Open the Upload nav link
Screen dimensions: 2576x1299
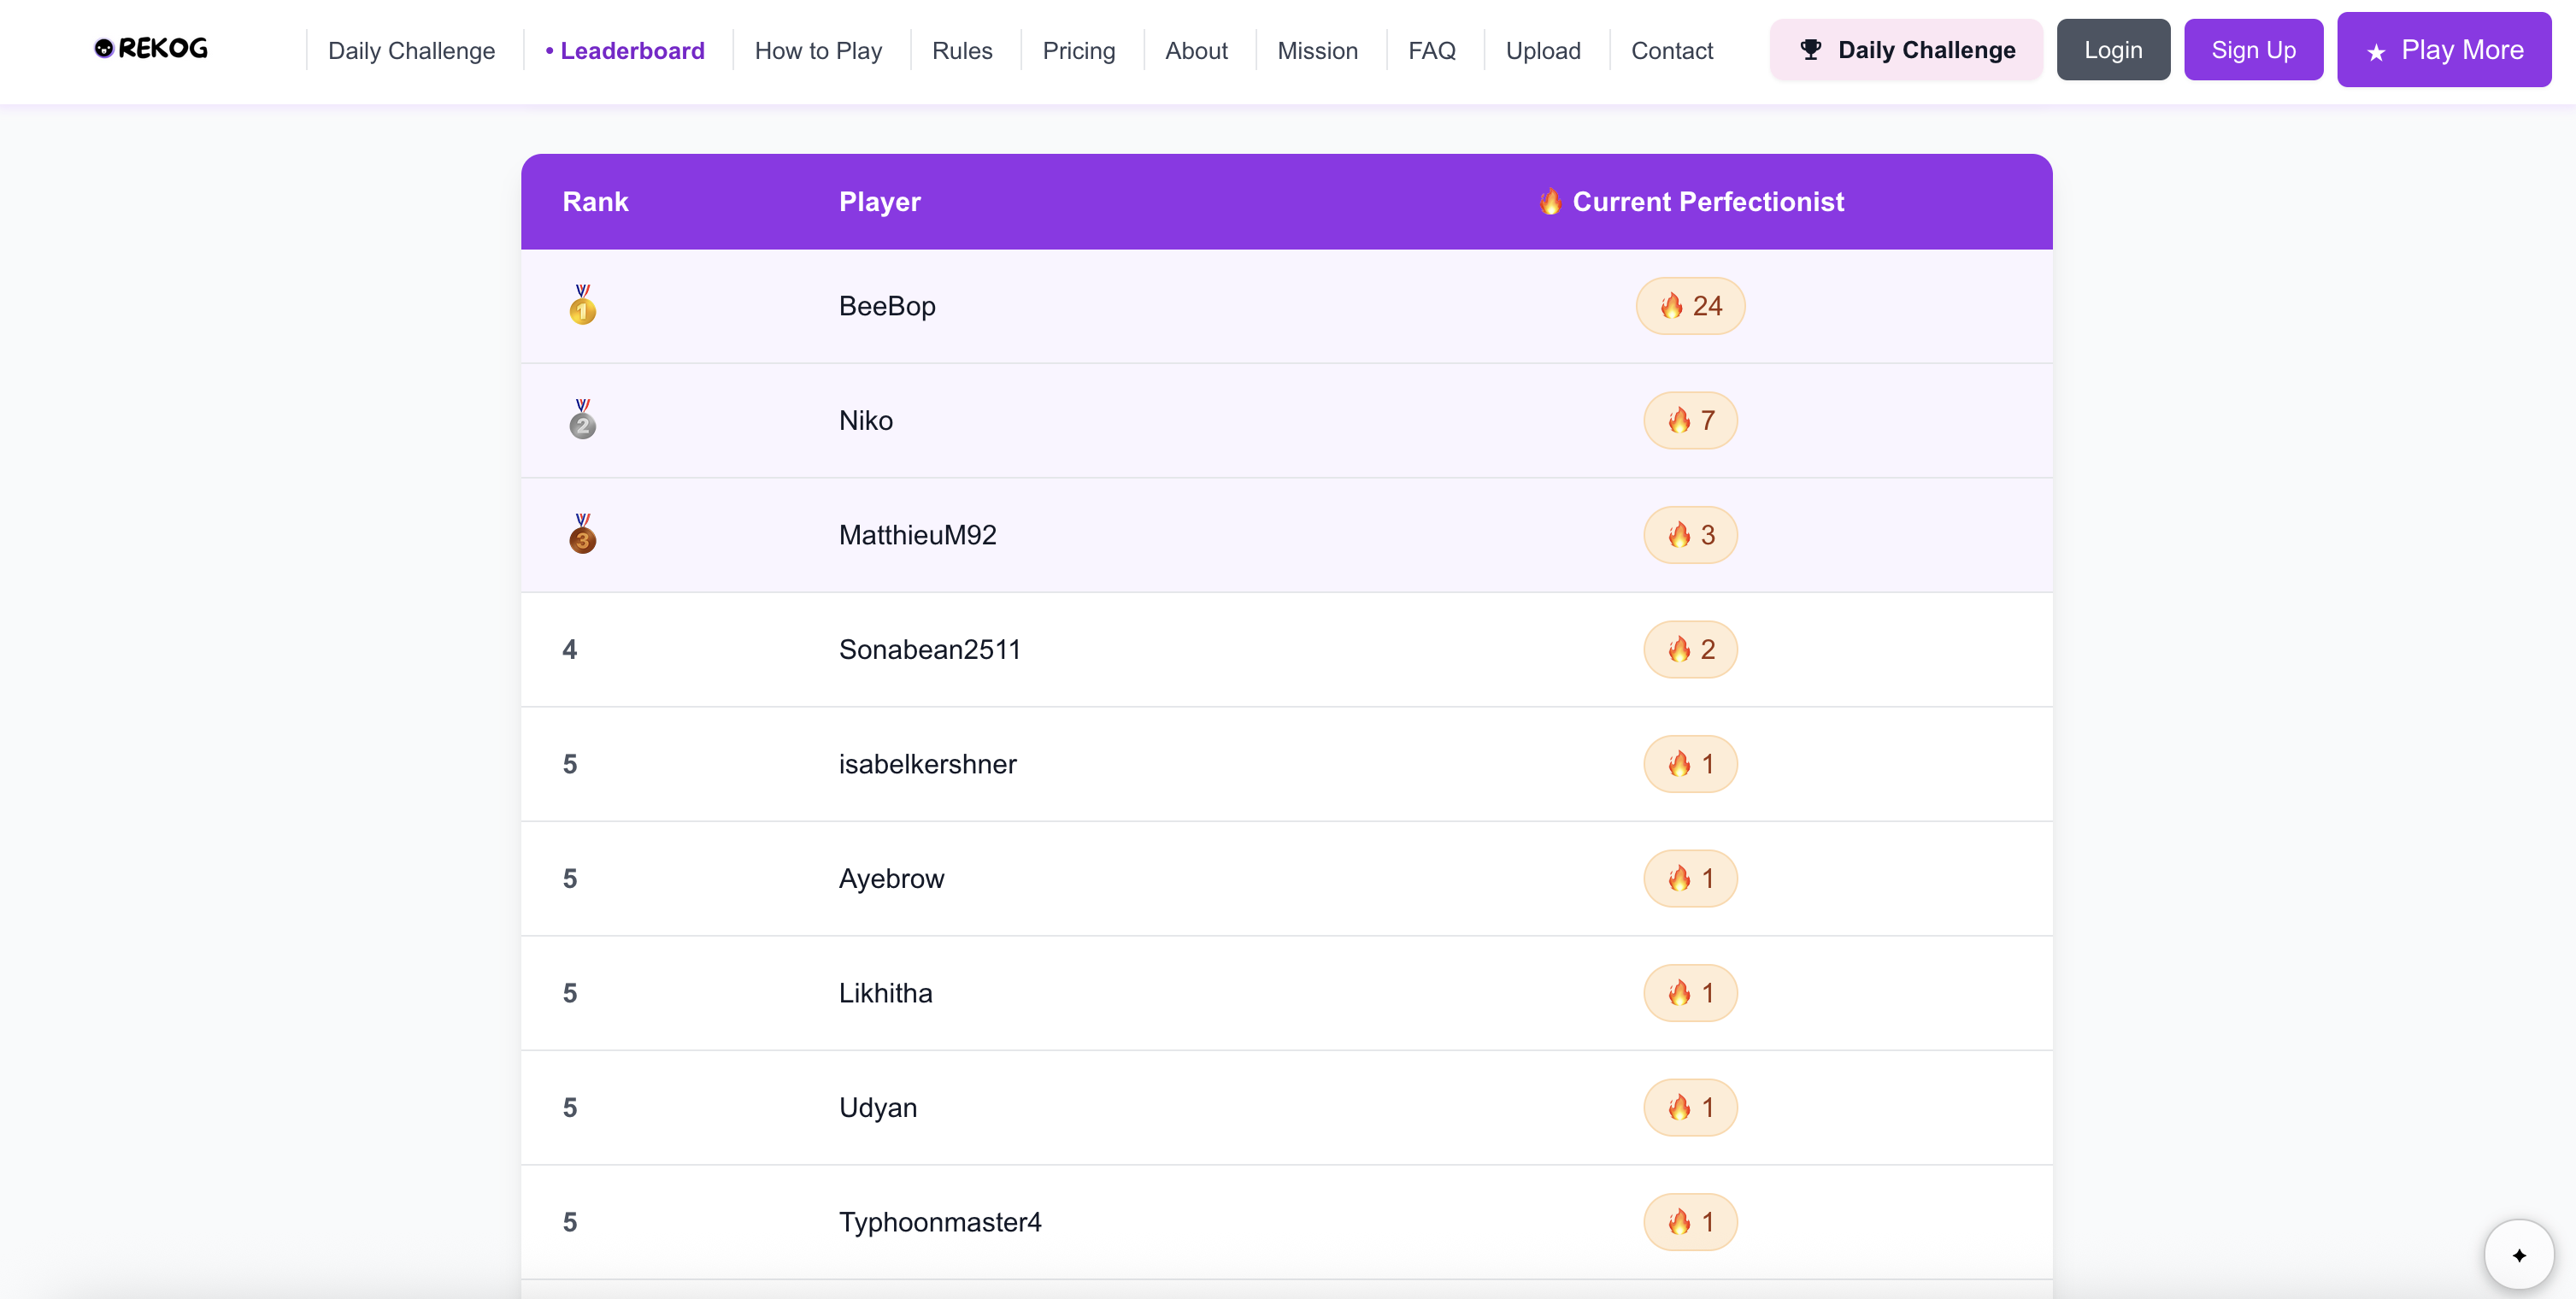click(x=1542, y=50)
